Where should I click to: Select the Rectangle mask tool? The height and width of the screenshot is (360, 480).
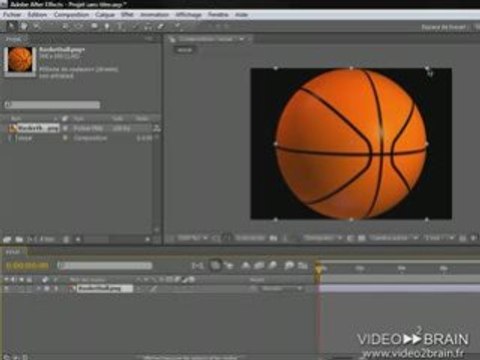94,26
